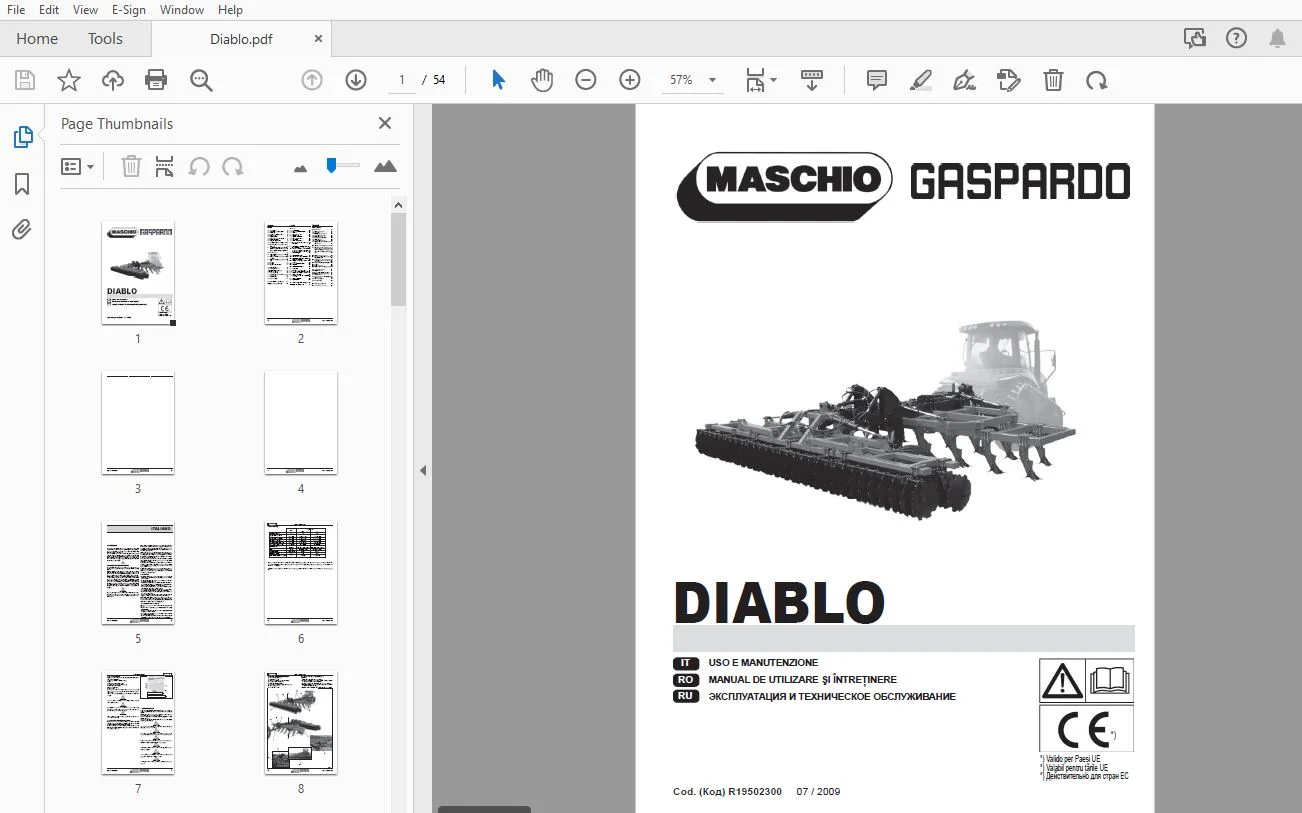Select the page 2 thumbnail
This screenshot has width=1302, height=813.
click(x=301, y=273)
